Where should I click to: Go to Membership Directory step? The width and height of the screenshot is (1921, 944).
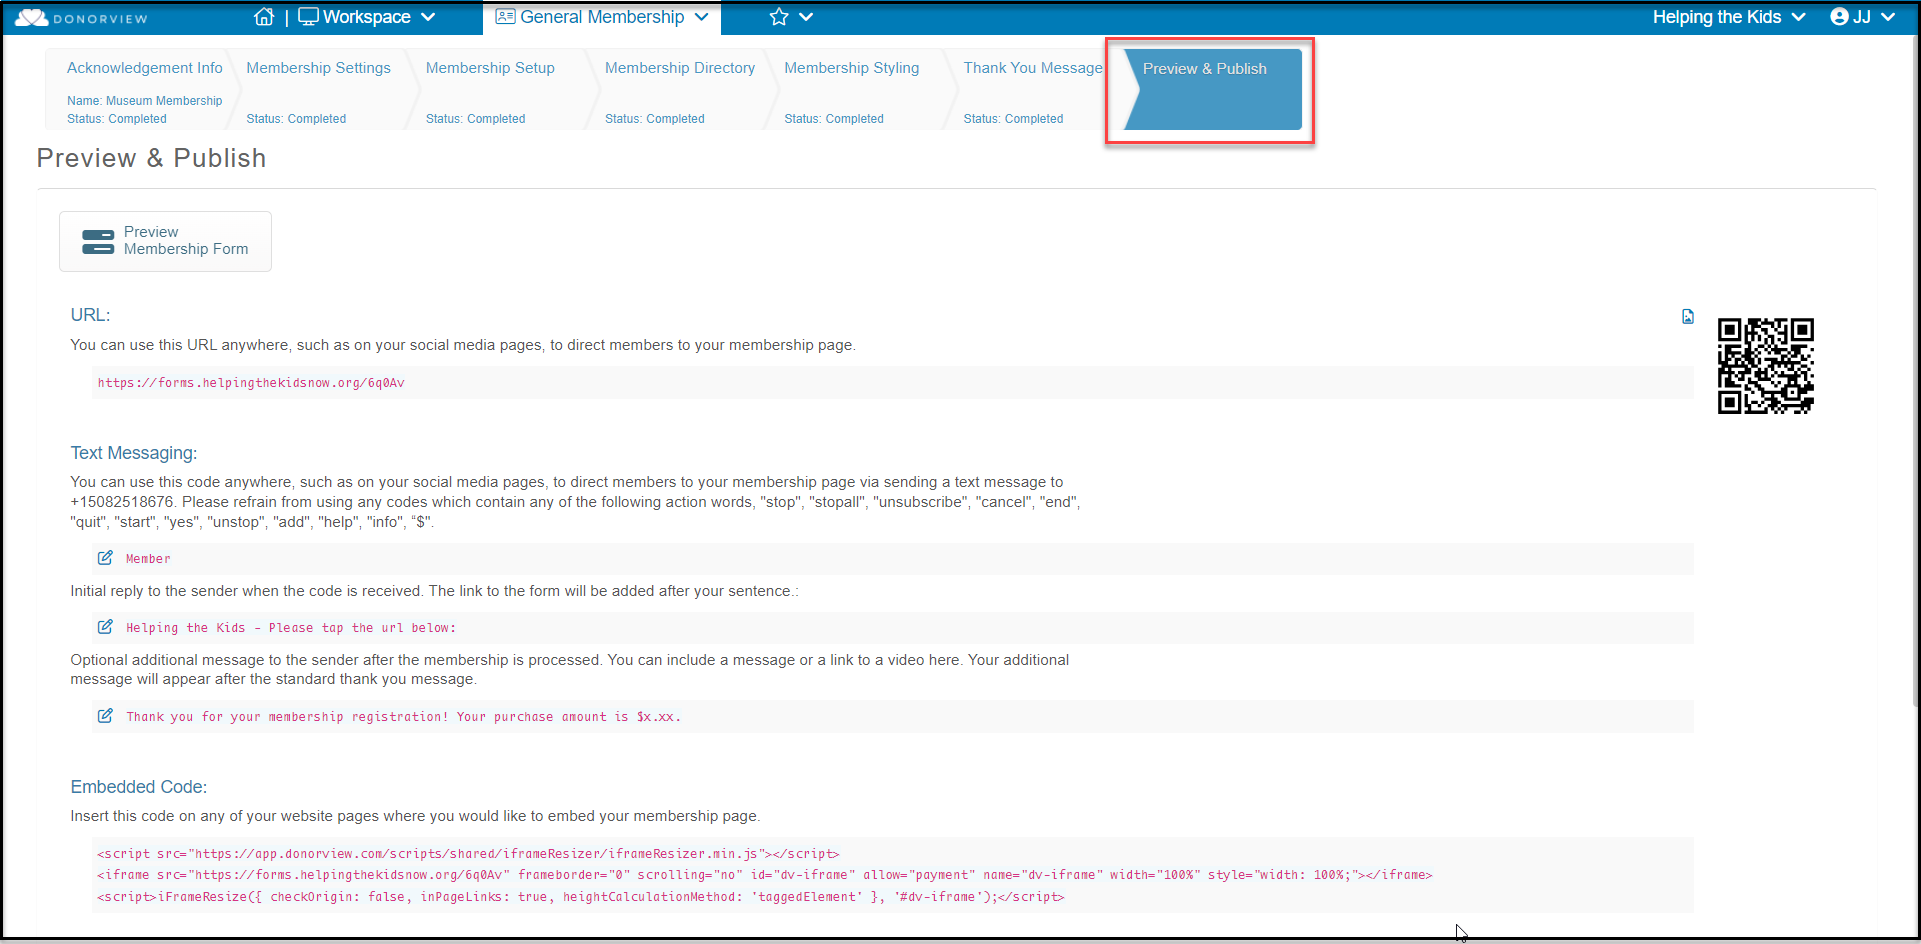tap(680, 89)
